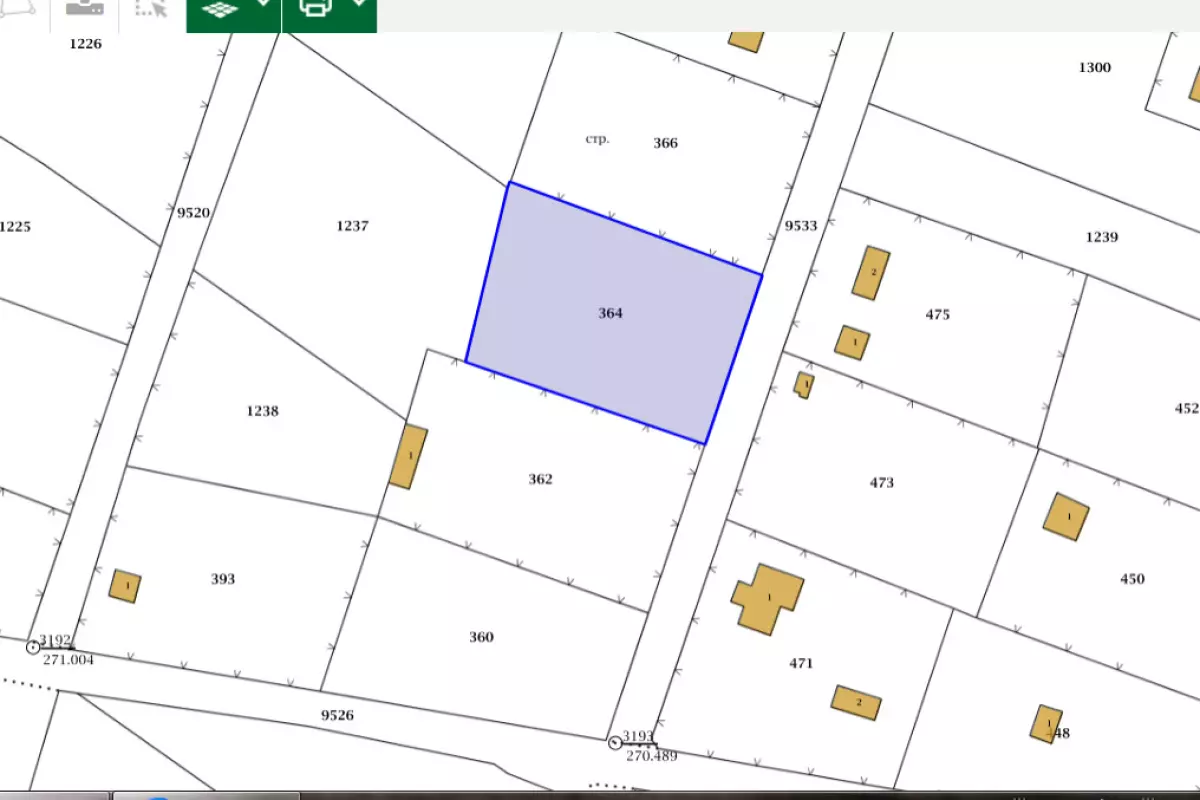Select road parcel 9526 at bottom
This screenshot has width=1200, height=800.
coord(337,715)
